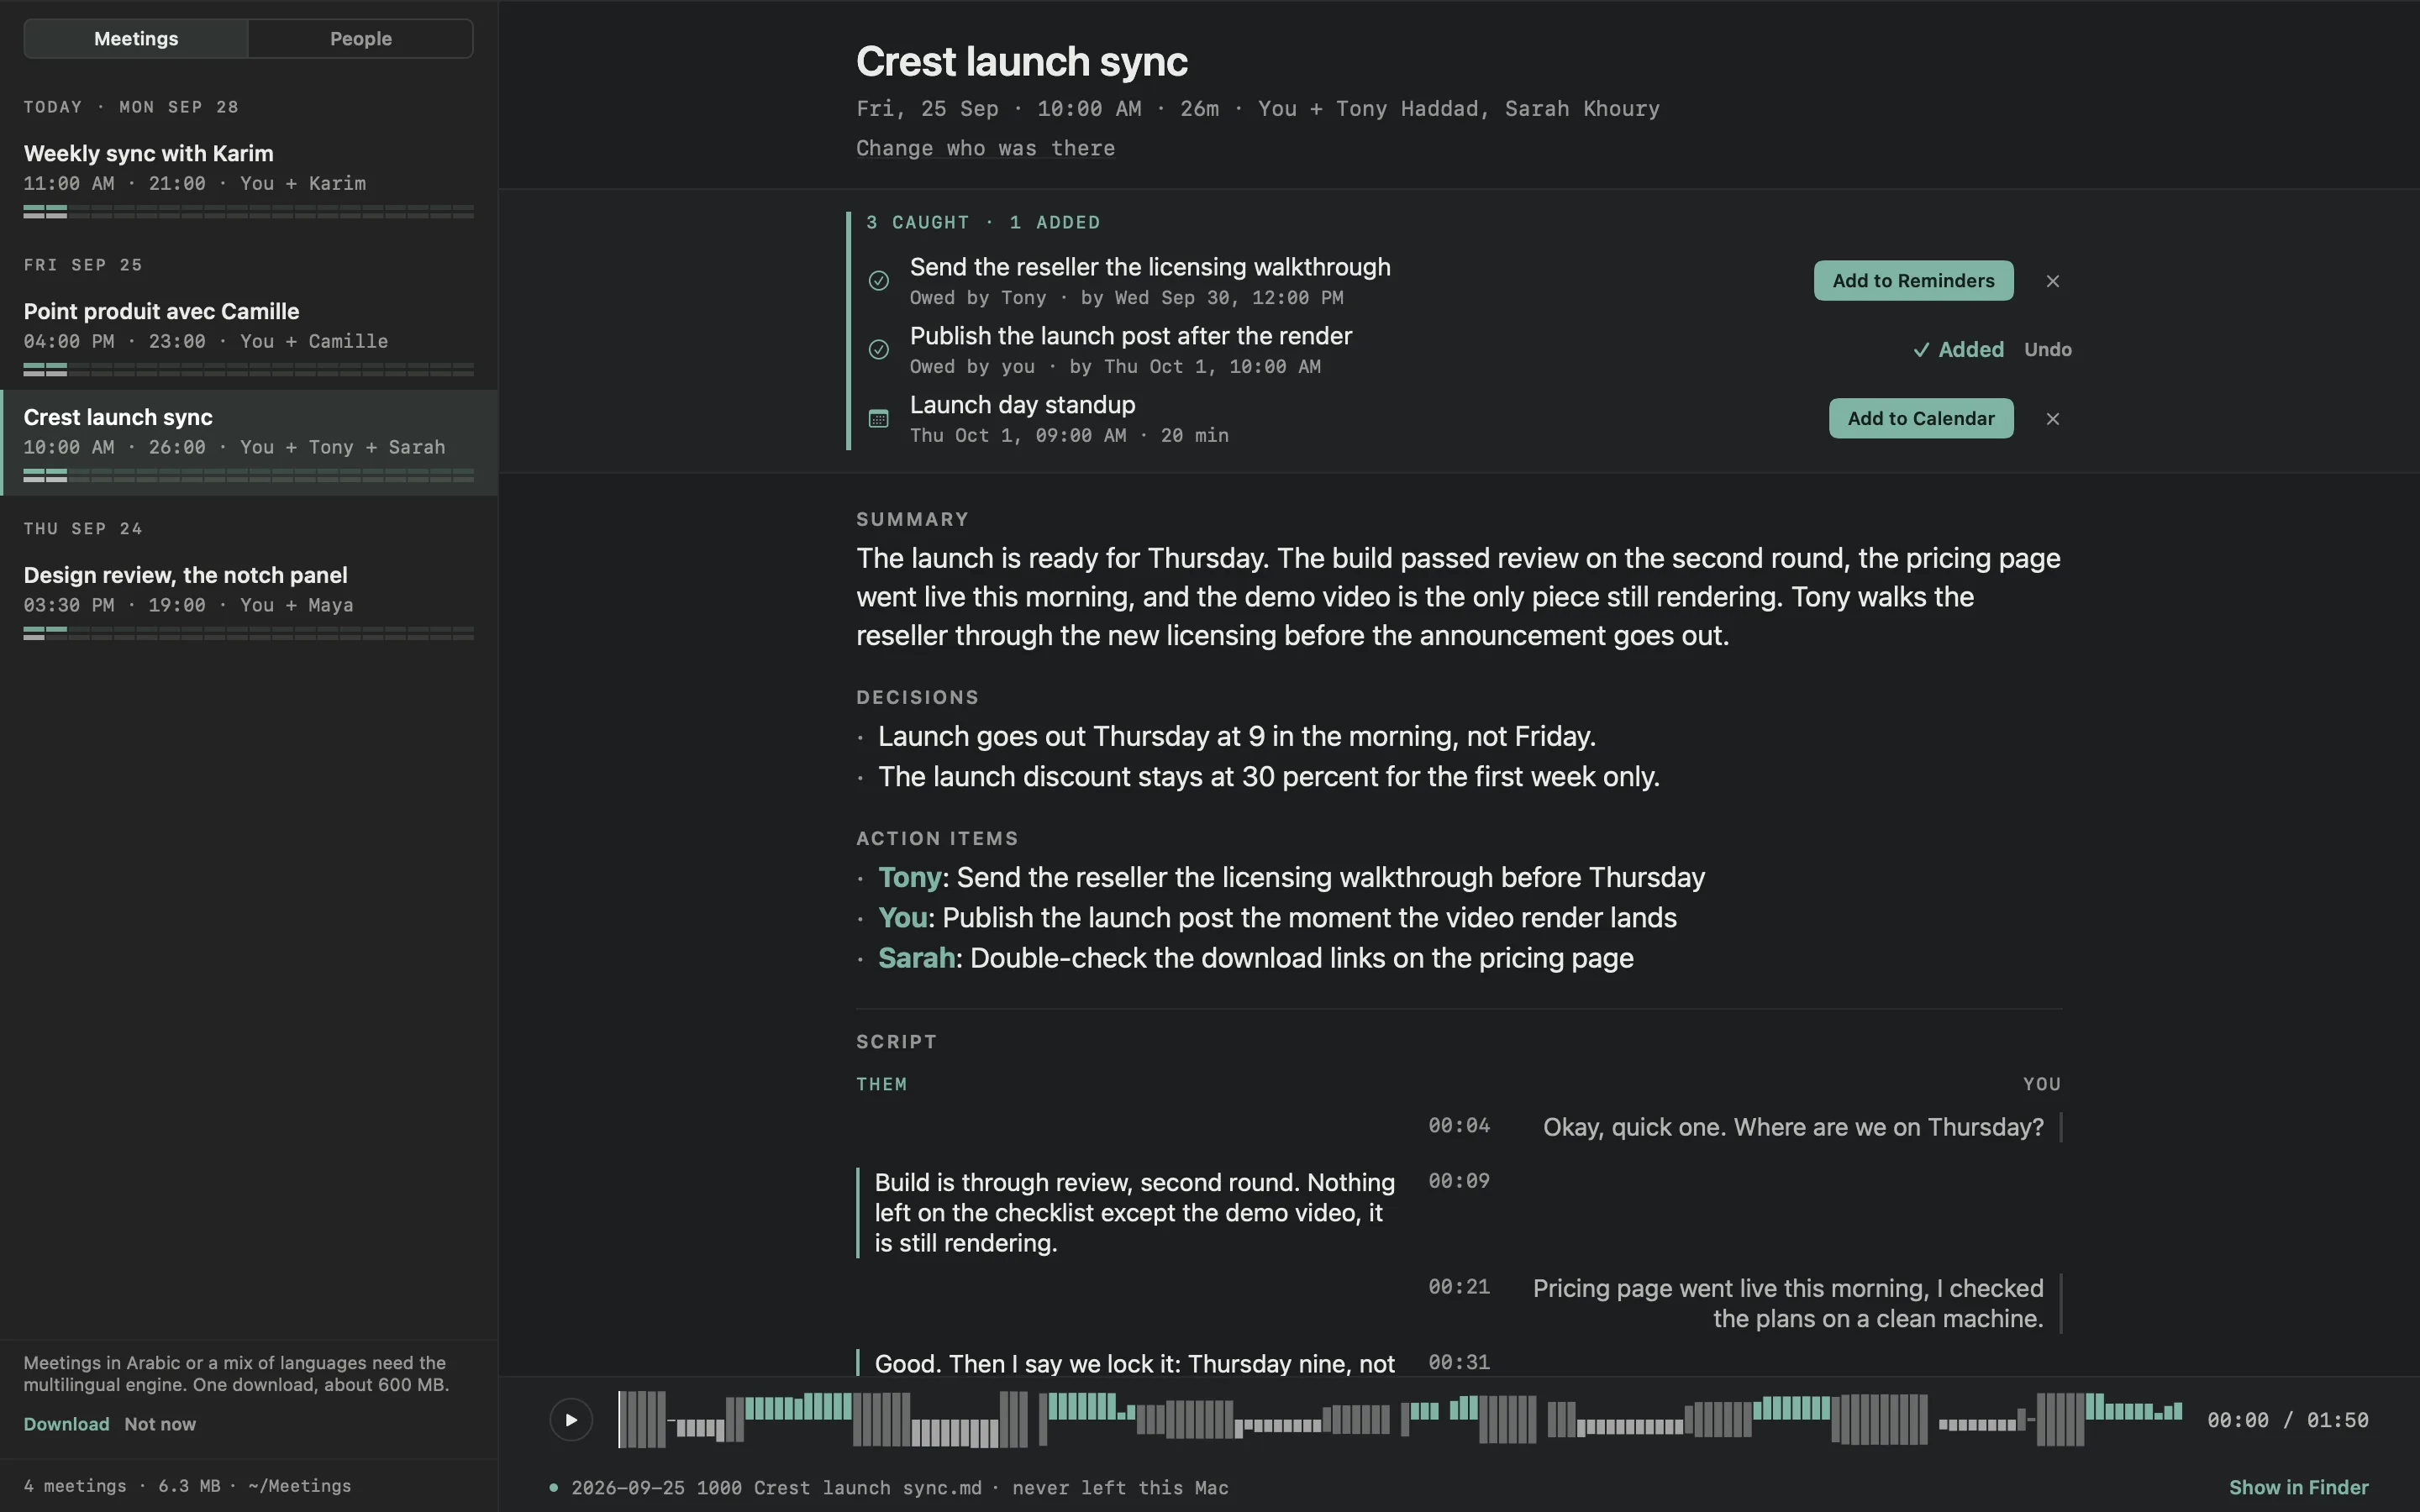2420x1512 pixels.
Task: Click the checkmark icon beside Publish the launch post
Action: (878, 349)
